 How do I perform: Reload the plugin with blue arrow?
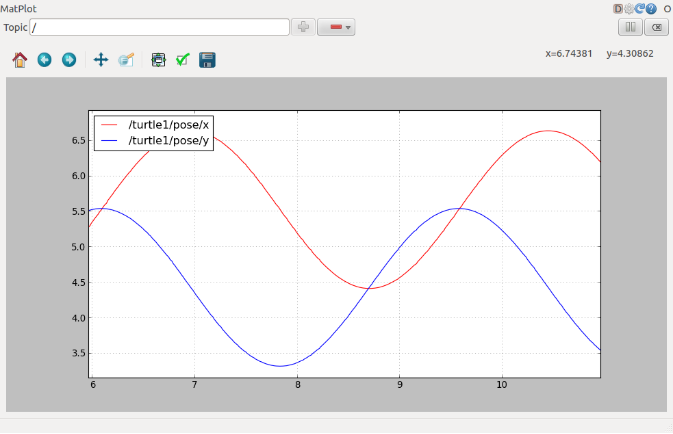pos(640,9)
